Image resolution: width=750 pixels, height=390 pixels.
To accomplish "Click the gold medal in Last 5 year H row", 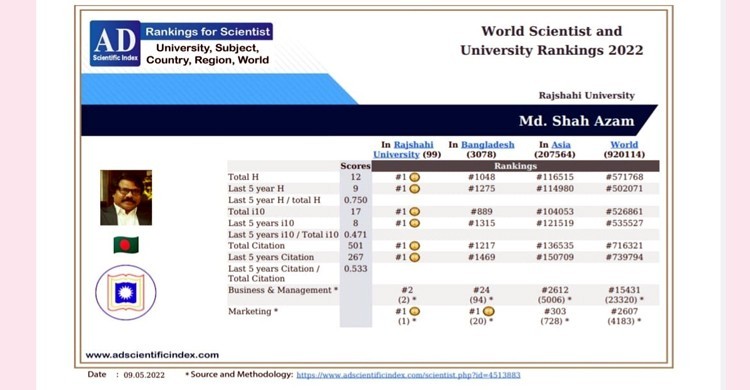I will [x=415, y=189].
